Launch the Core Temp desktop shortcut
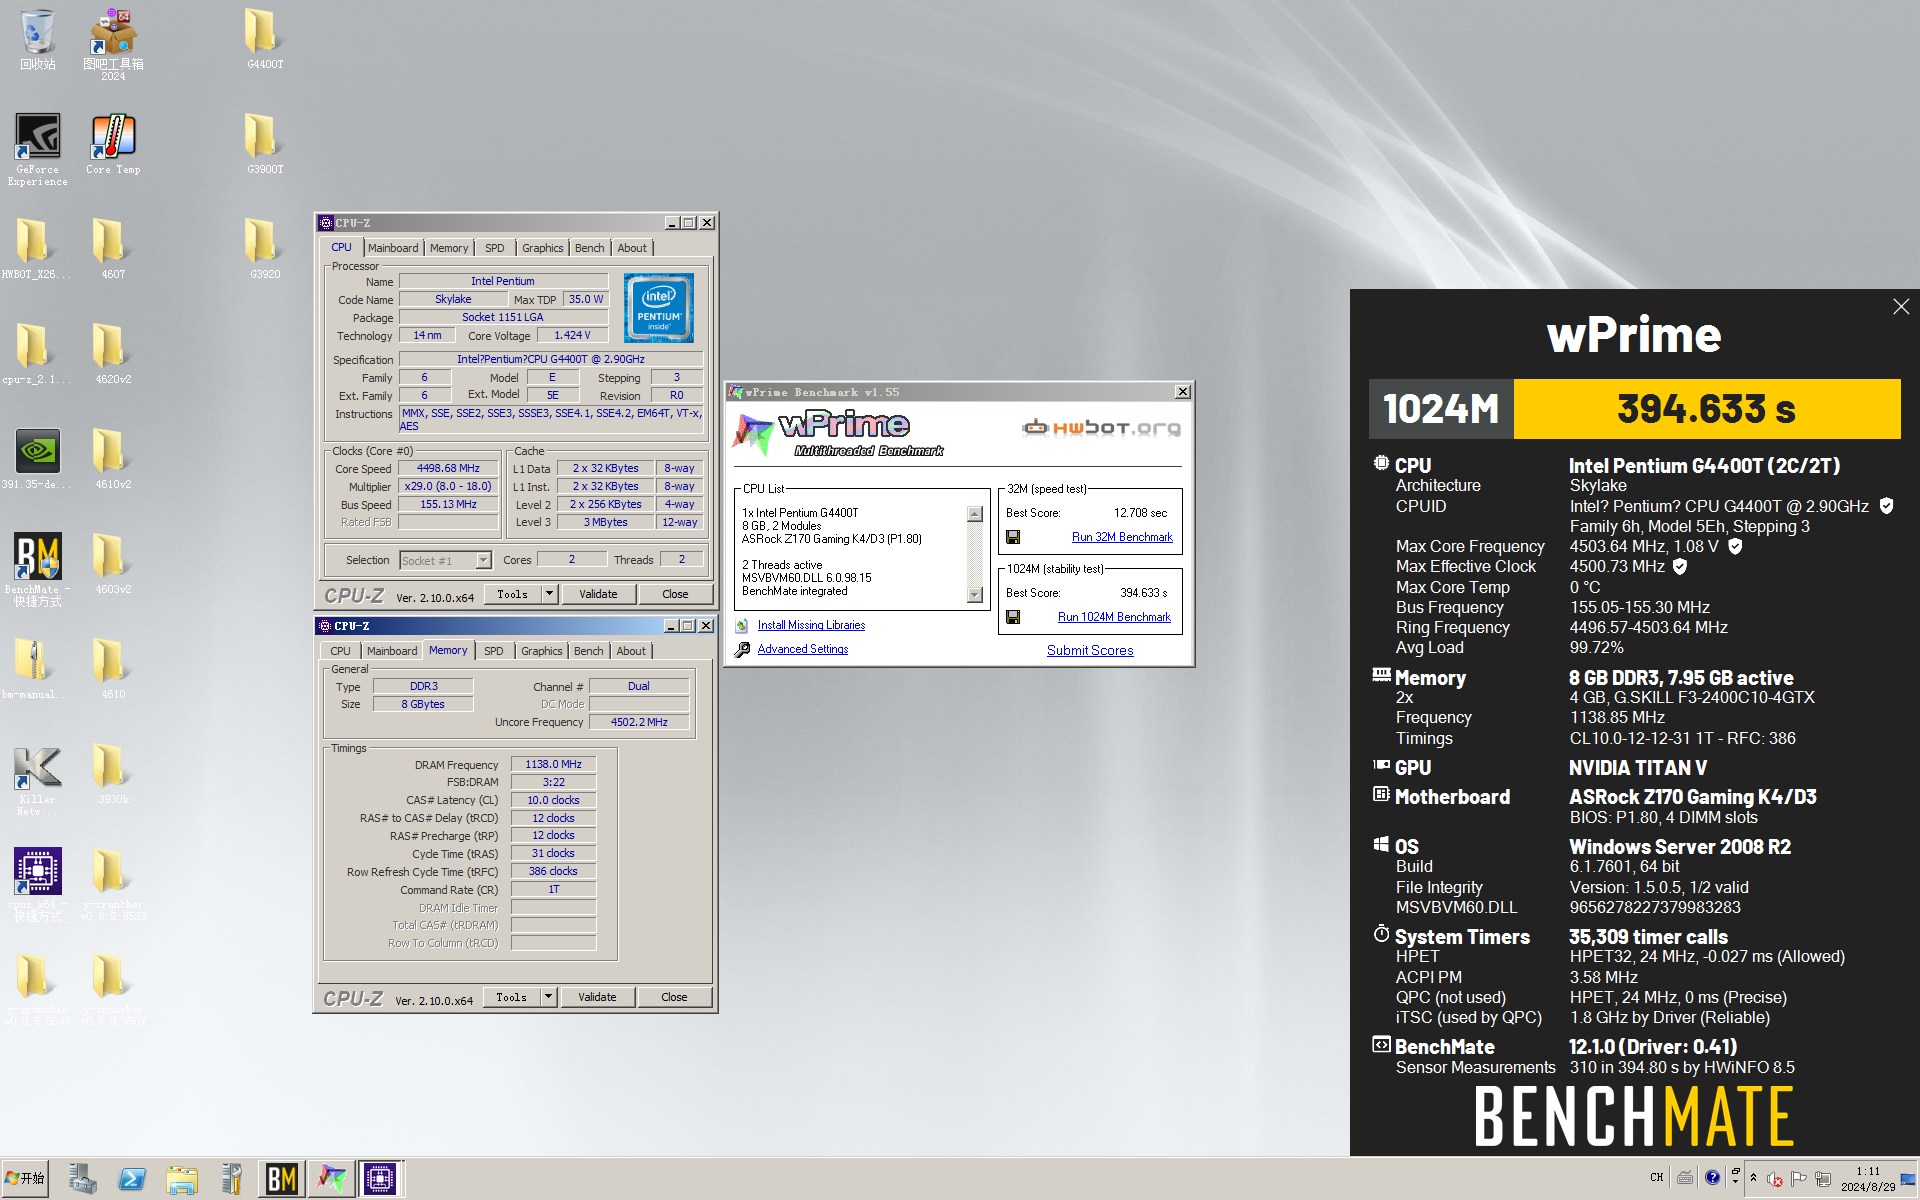This screenshot has width=1920, height=1200. [113, 144]
